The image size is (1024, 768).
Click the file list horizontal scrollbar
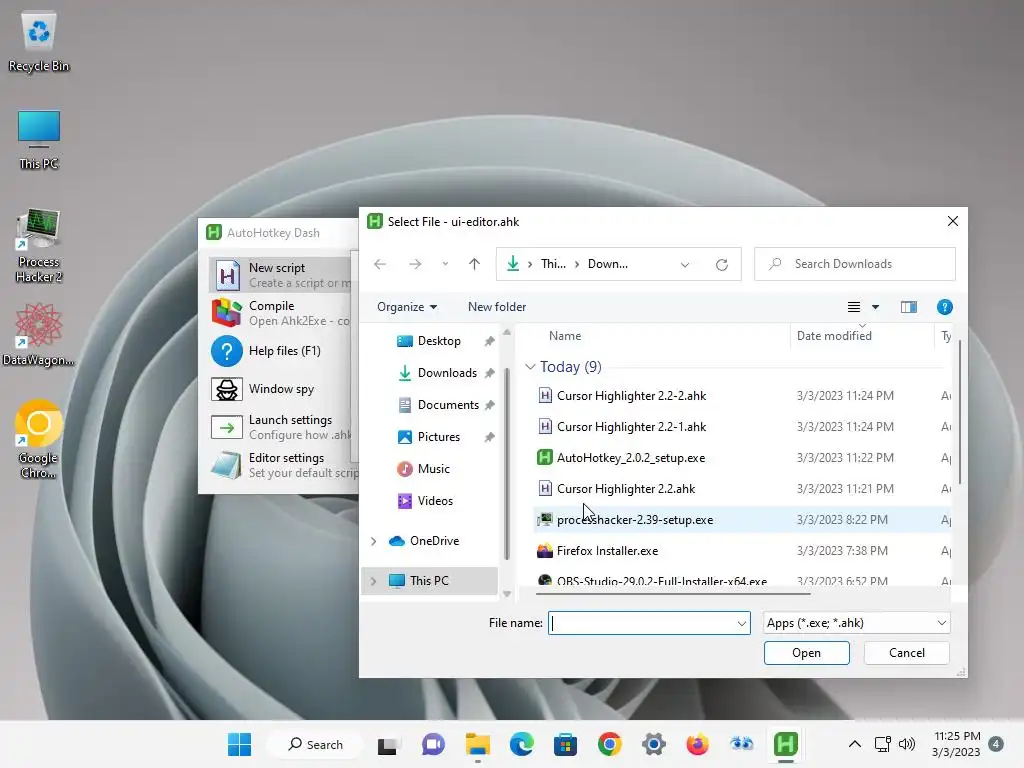coord(673,594)
